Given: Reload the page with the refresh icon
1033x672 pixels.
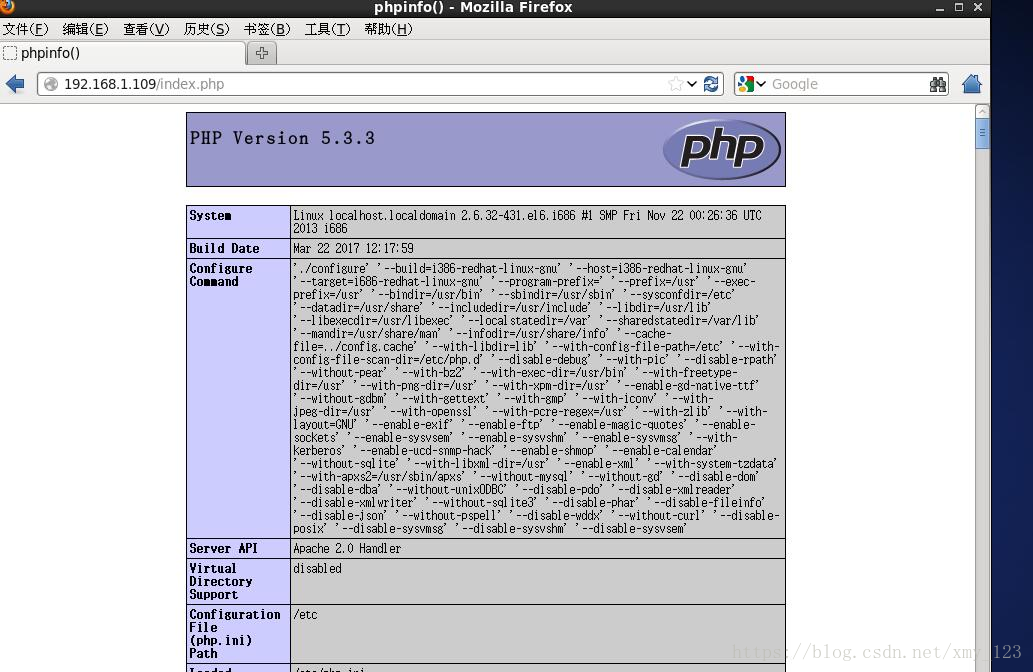Looking at the screenshot, I should (711, 84).
